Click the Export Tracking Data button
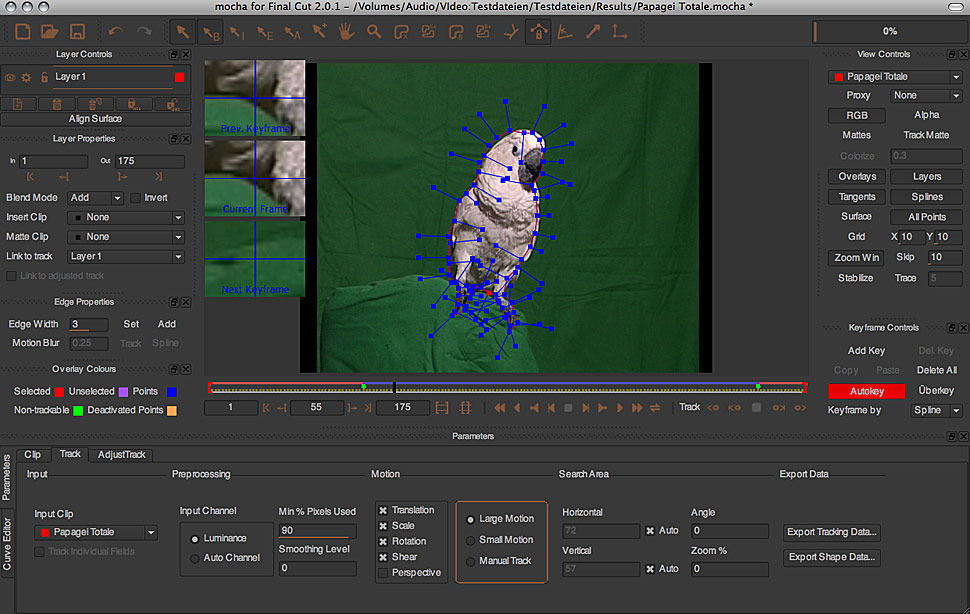 (832, 532)
